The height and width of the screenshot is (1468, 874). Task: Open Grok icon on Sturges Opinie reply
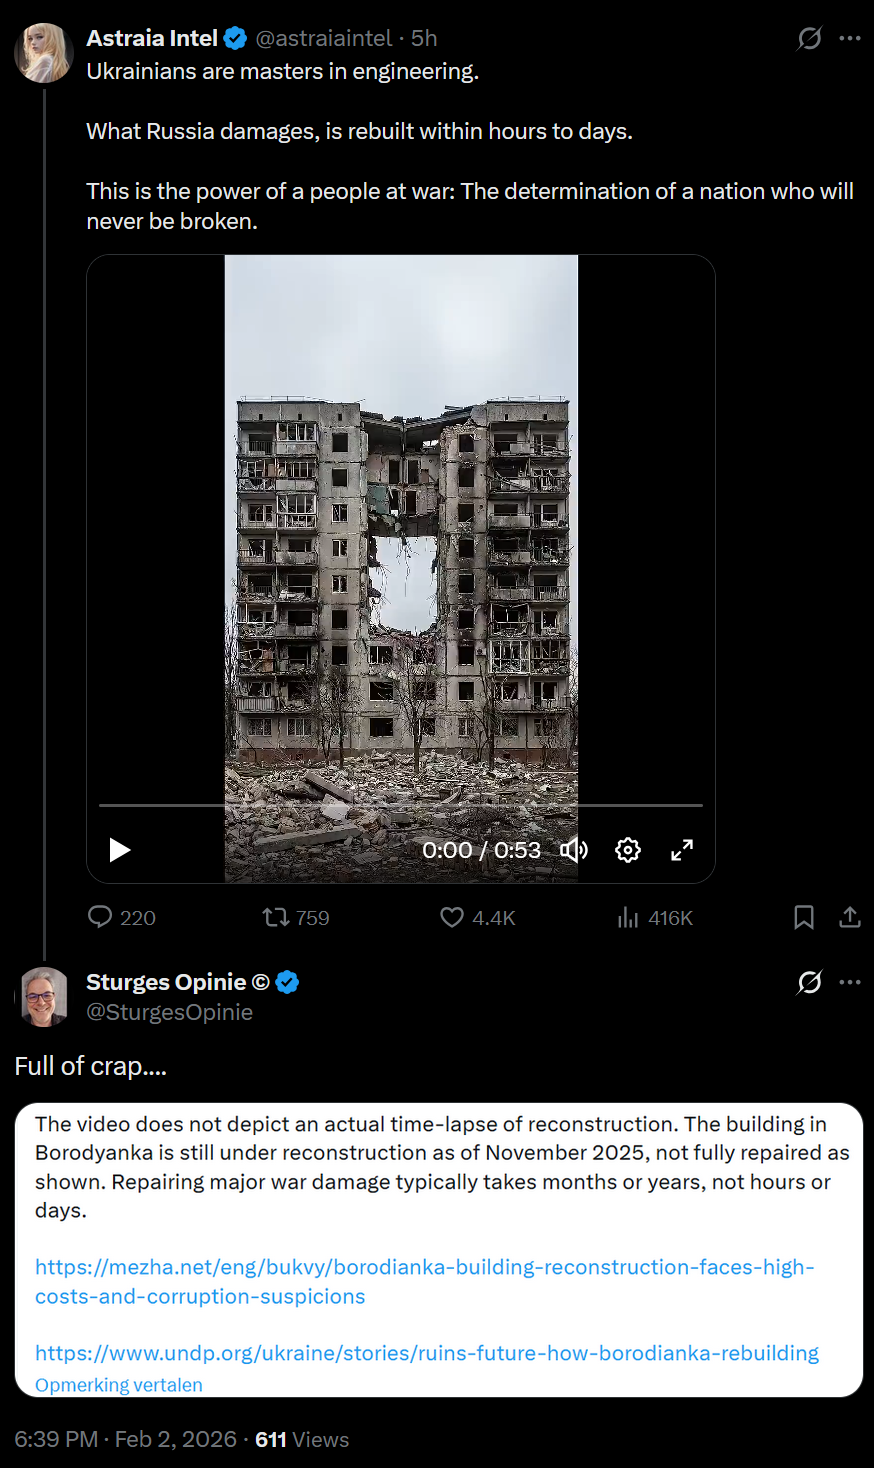coord(810,982)
